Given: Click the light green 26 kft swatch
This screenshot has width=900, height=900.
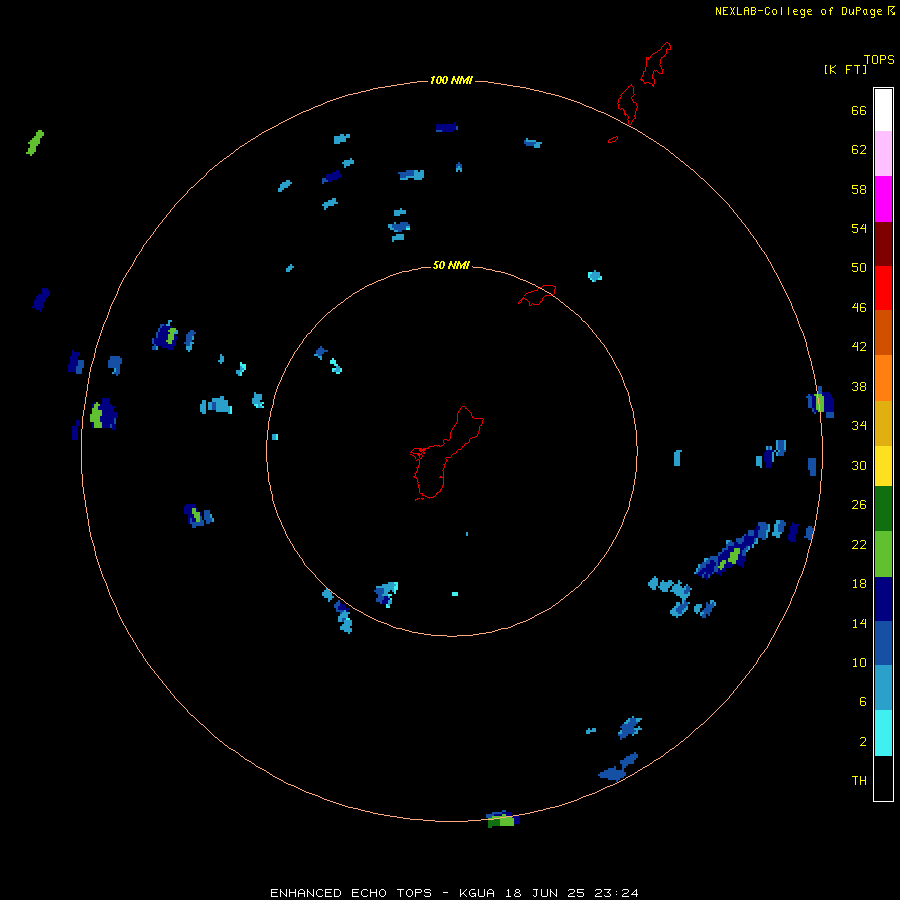Looking at the screenshot, I should [883, 553].
